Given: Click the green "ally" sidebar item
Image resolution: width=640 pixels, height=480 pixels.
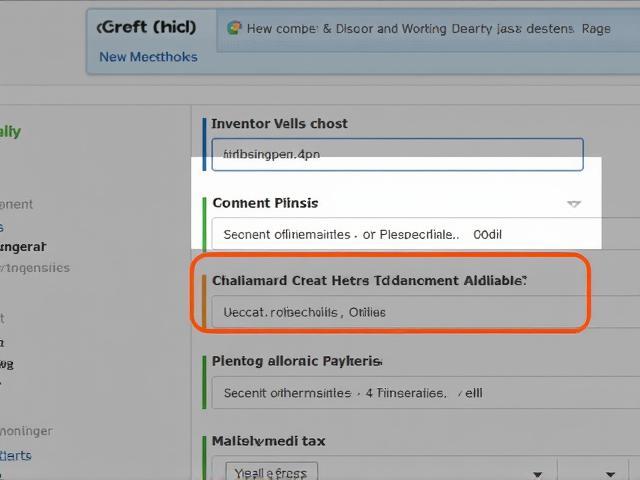Looking at the screenshot, I should coord(10,131).
